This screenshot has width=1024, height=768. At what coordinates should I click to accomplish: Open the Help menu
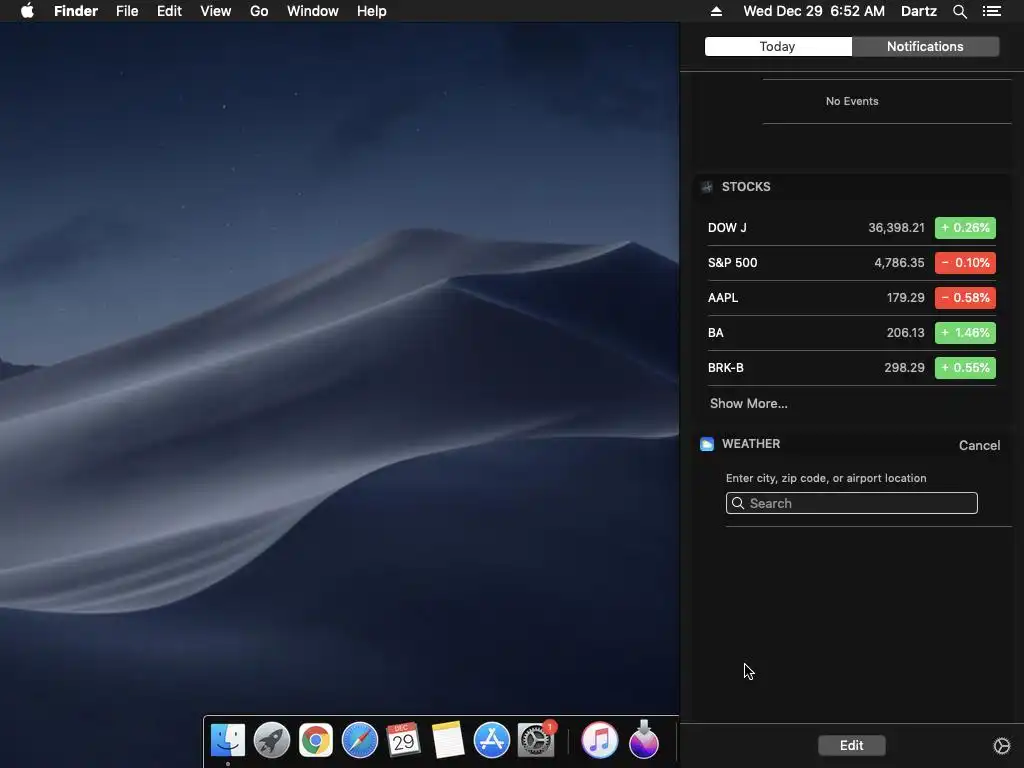(372, 11)
